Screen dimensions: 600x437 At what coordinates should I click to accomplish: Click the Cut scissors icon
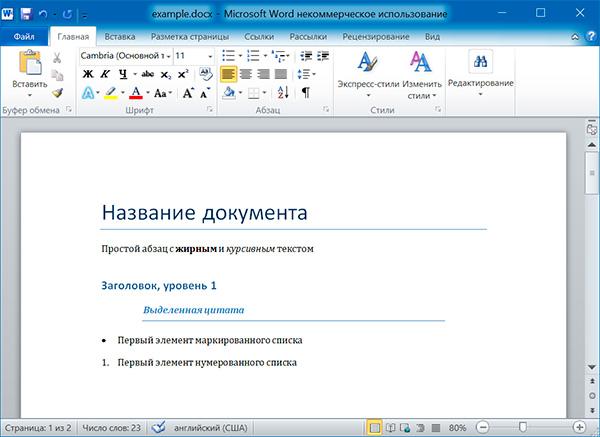tap(57, 57)
